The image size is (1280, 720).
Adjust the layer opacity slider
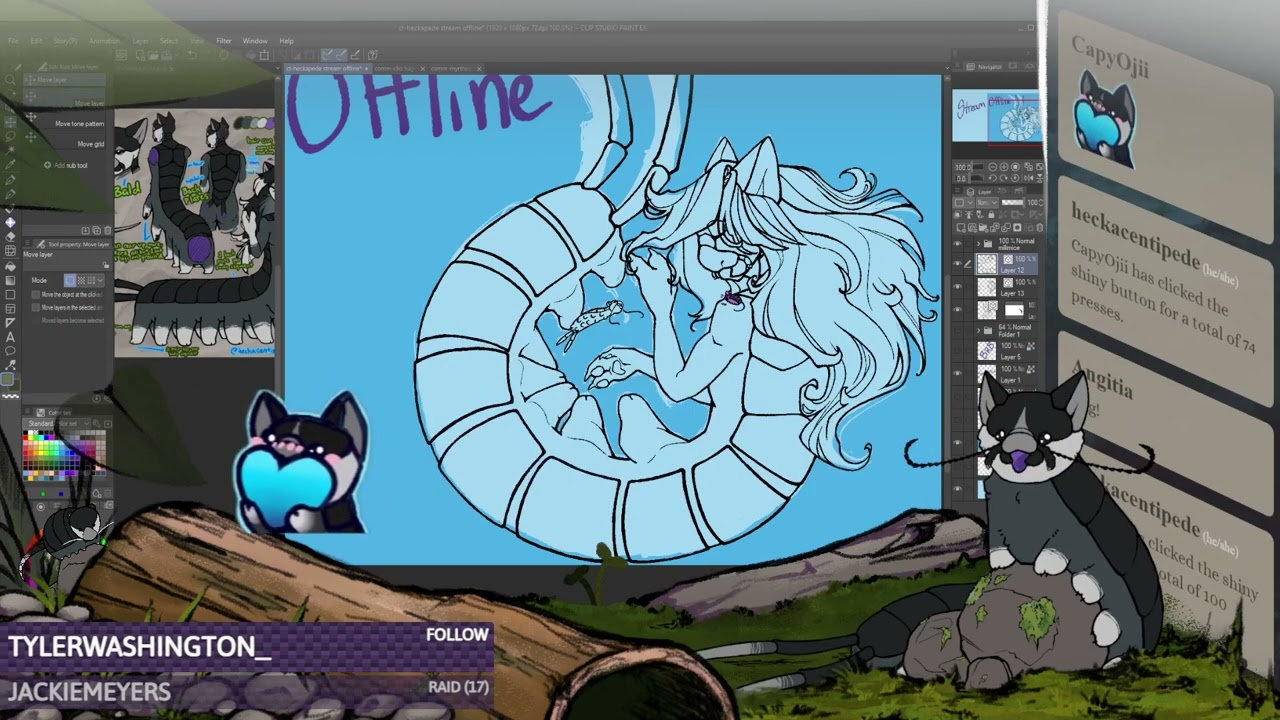point(1012,202)
